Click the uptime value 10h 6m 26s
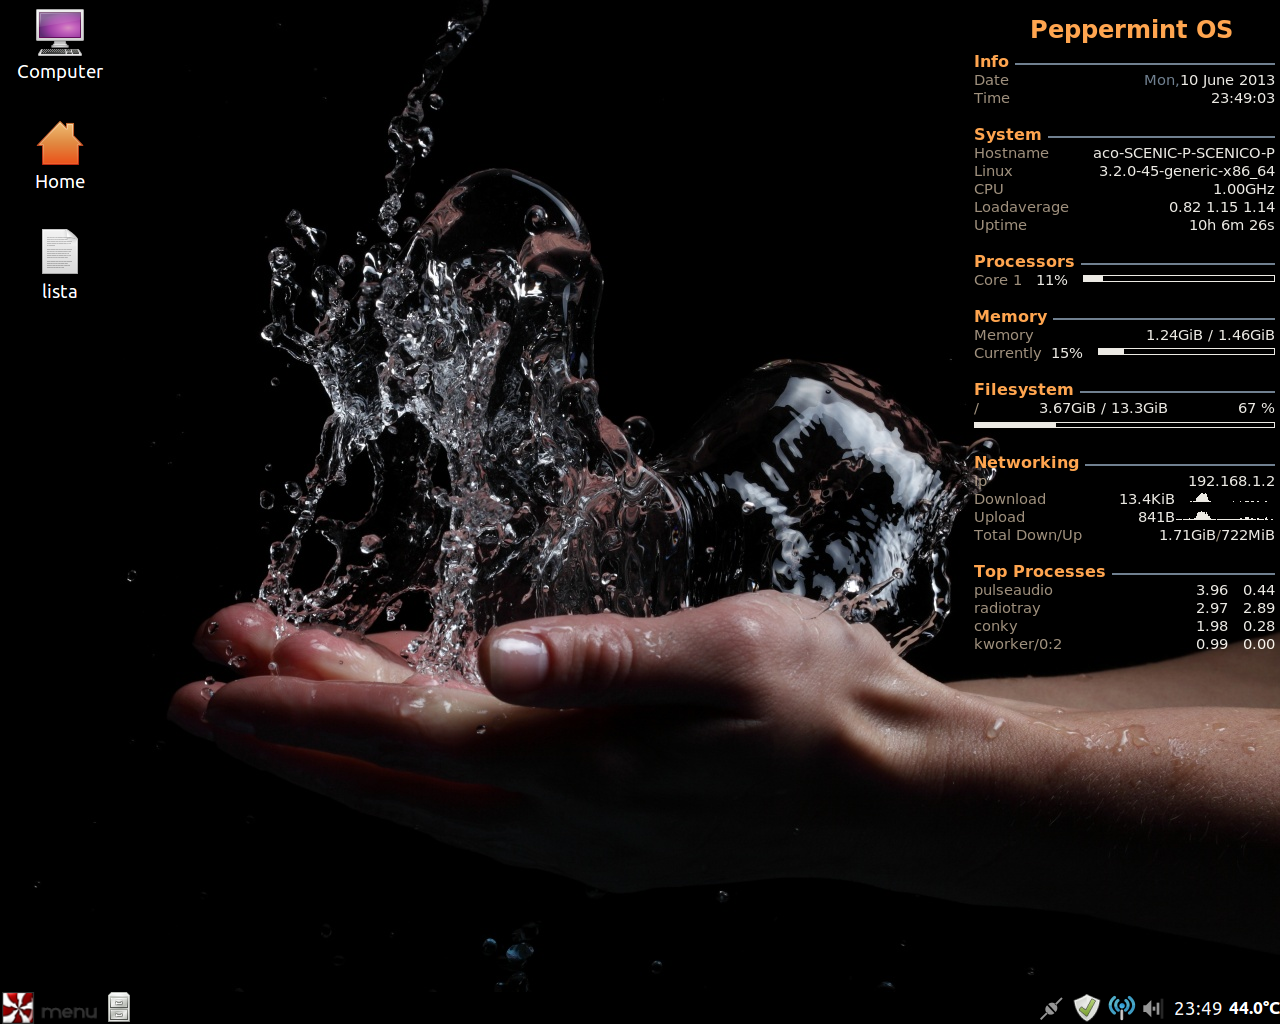This screenshot has height=1024, width=1280. point(1232,225)
